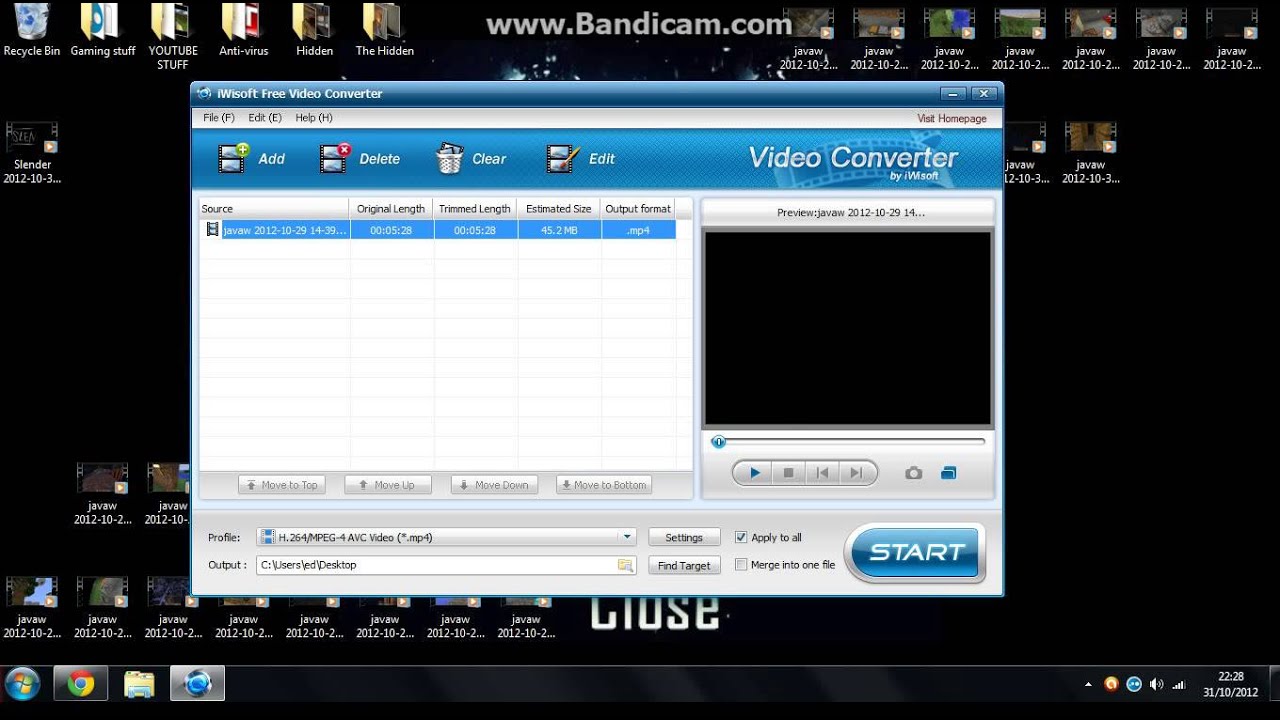Click Move Up button
The height and width of the screenshot is (720, 1280).
pyautogui.click(x=388, y=485)
